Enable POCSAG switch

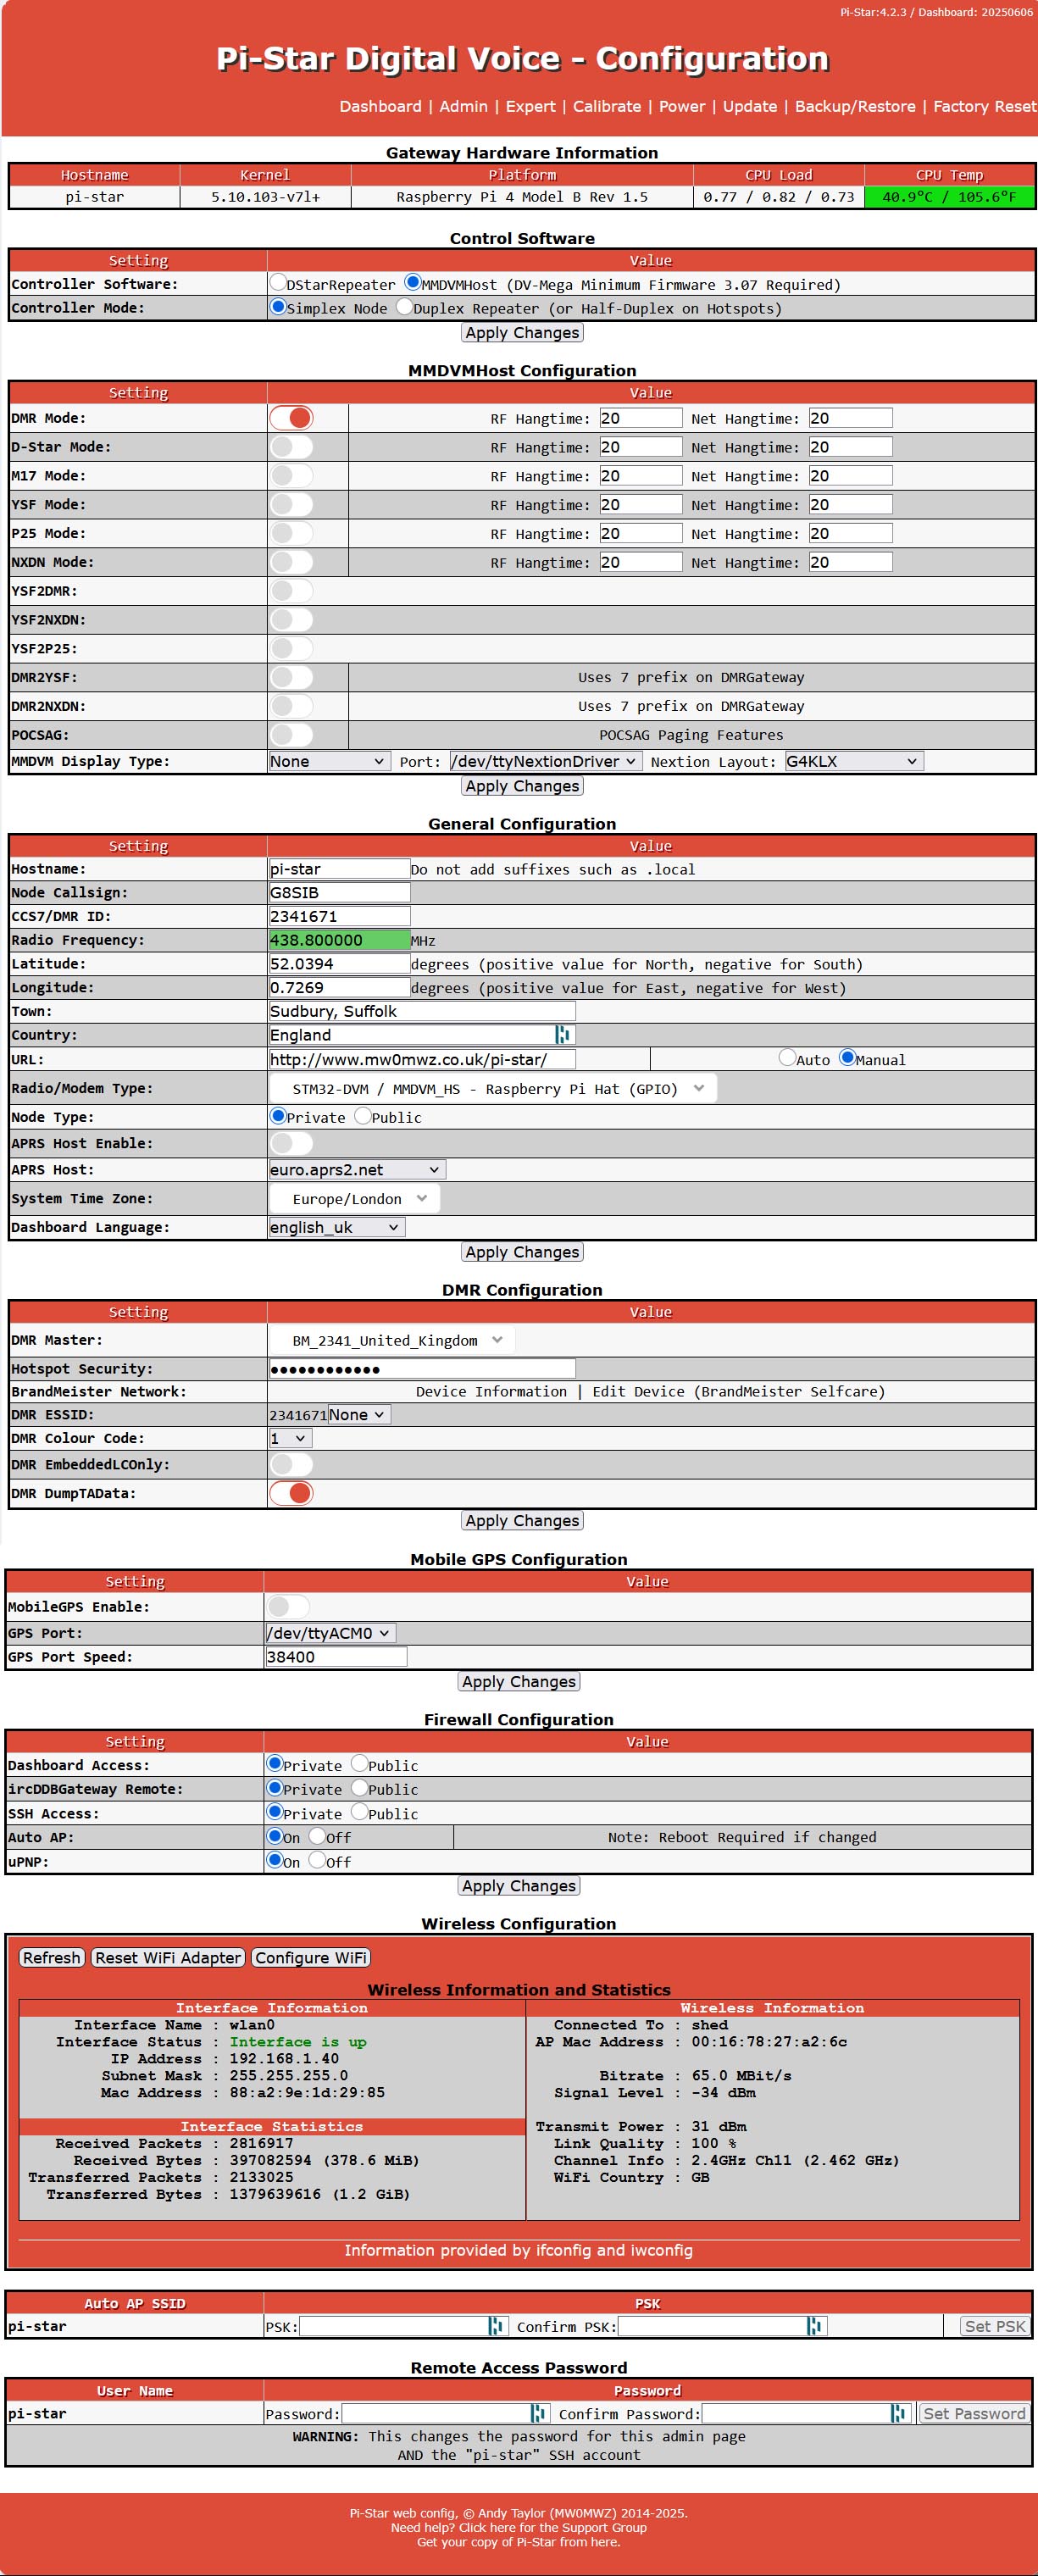[291, 735]
